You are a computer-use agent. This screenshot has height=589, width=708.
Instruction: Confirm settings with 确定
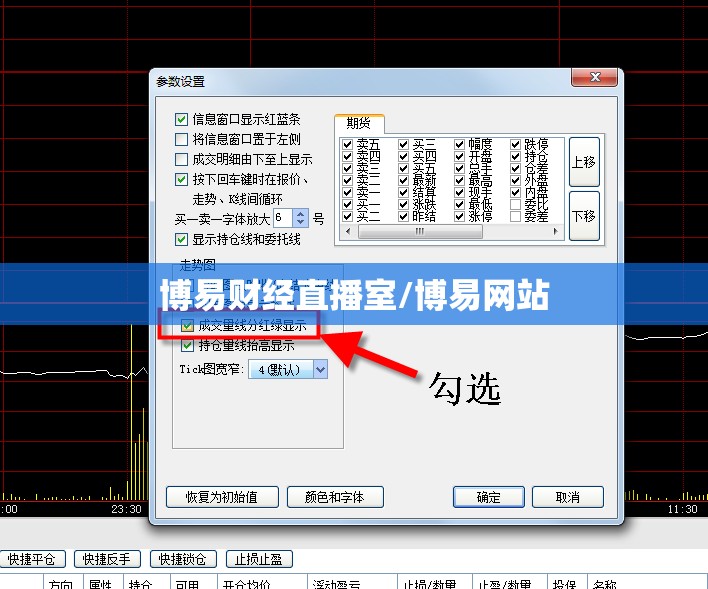[489, 497]
